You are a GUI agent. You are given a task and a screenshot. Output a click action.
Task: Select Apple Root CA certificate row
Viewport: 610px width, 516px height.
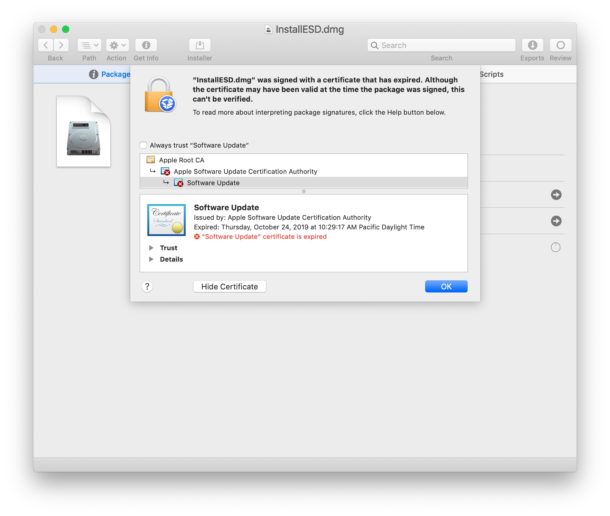tap(303, 160)
